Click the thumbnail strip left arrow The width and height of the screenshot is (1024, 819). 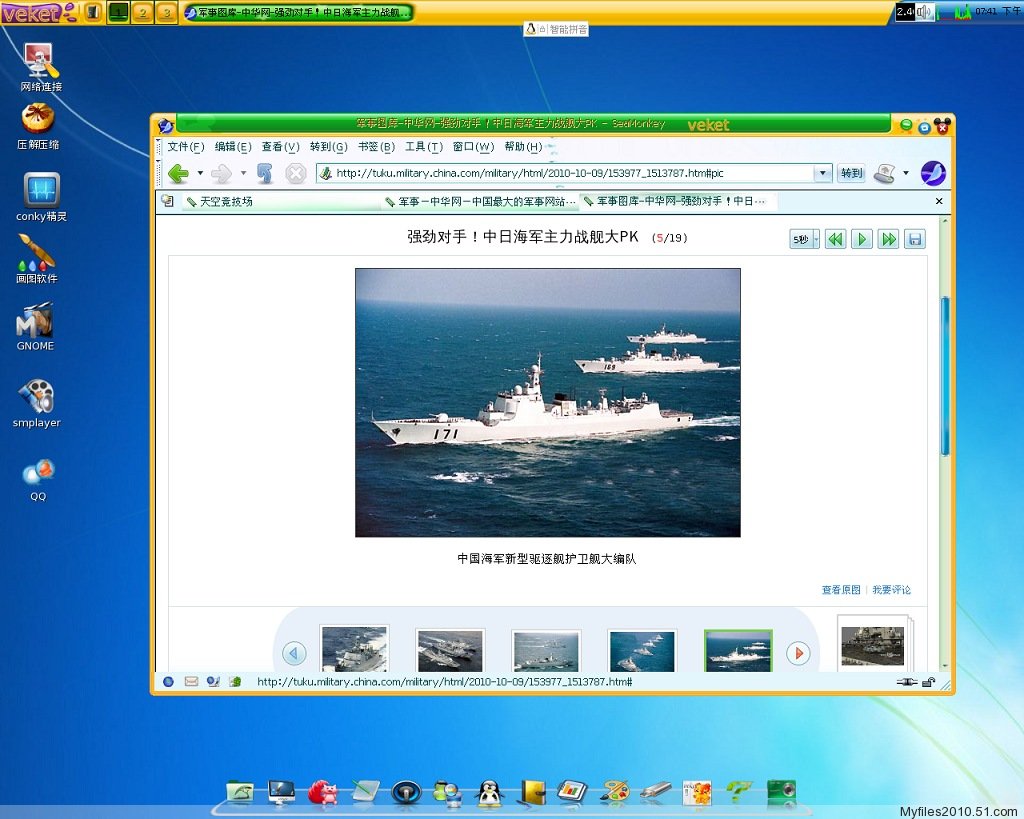(294, 652)
